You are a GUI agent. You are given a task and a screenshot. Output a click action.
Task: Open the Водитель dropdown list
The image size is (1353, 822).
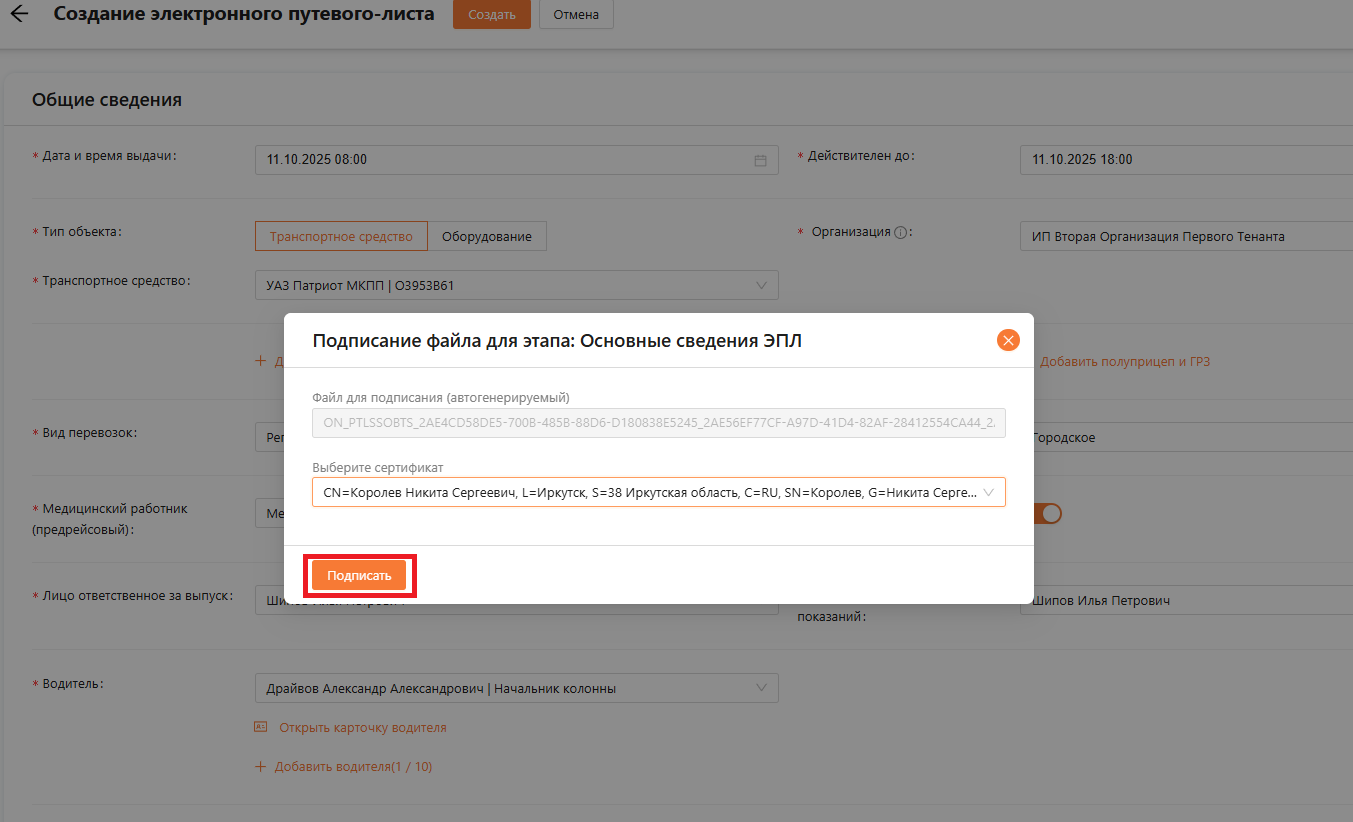coord(516,688)
